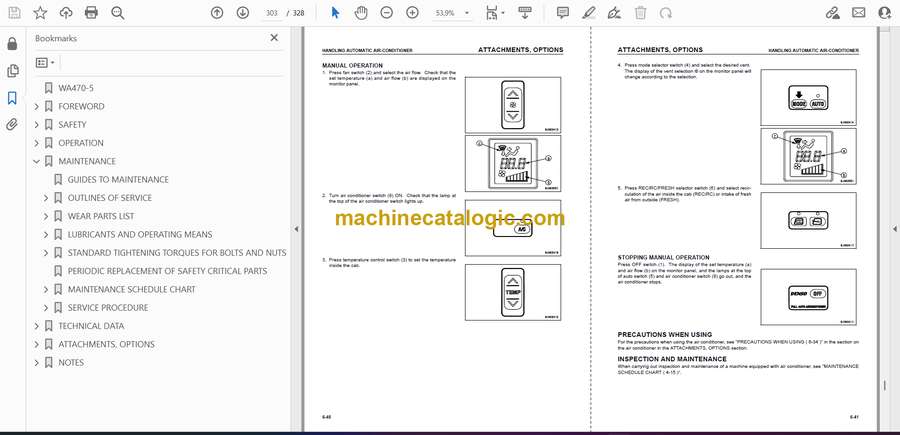Close the Bookmarks panel
This screenshot has width=900, height=435.
pos(274,38)
